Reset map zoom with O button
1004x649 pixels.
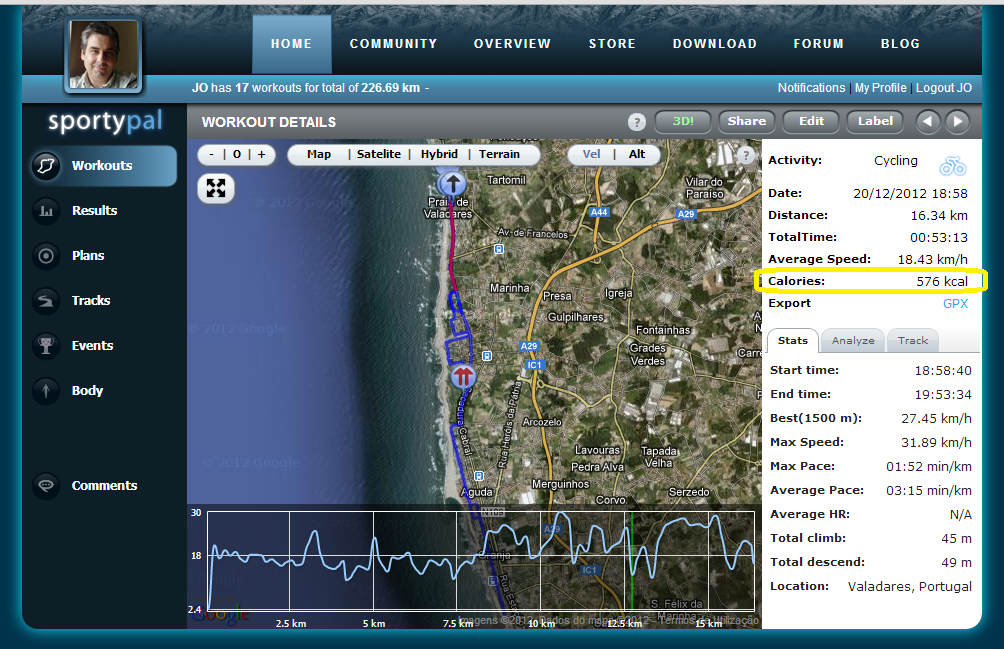click(237, 154)
